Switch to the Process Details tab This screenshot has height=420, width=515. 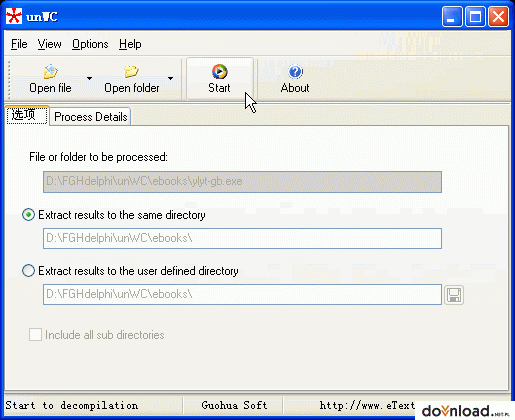point(90,117)
